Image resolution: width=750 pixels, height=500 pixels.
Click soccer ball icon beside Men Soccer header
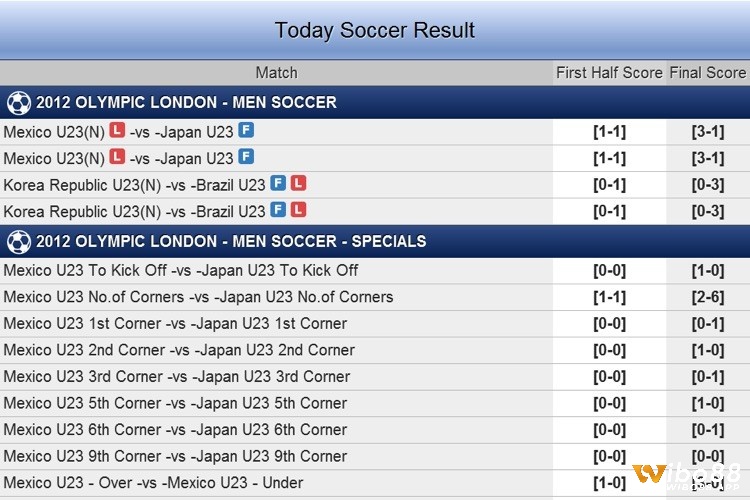[19, 103]
